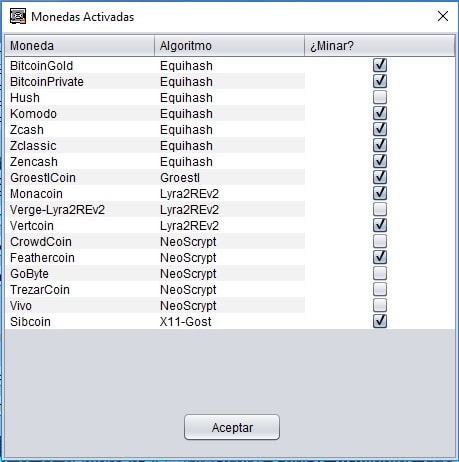
Task: Select the GroestlCoin coin name
Action: (43, 178)
